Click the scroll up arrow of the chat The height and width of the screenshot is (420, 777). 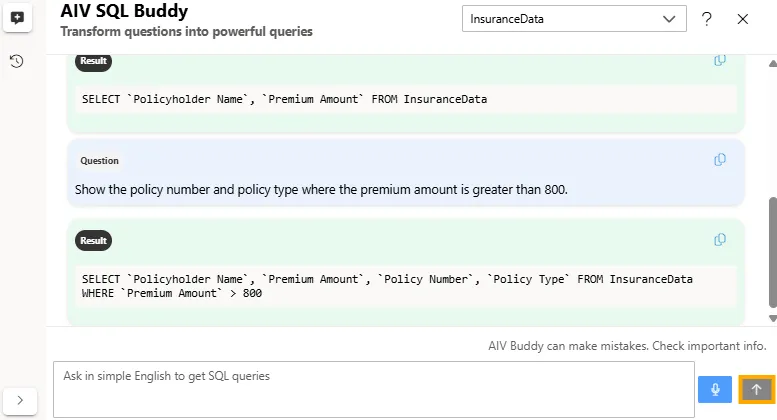[771, 62]
